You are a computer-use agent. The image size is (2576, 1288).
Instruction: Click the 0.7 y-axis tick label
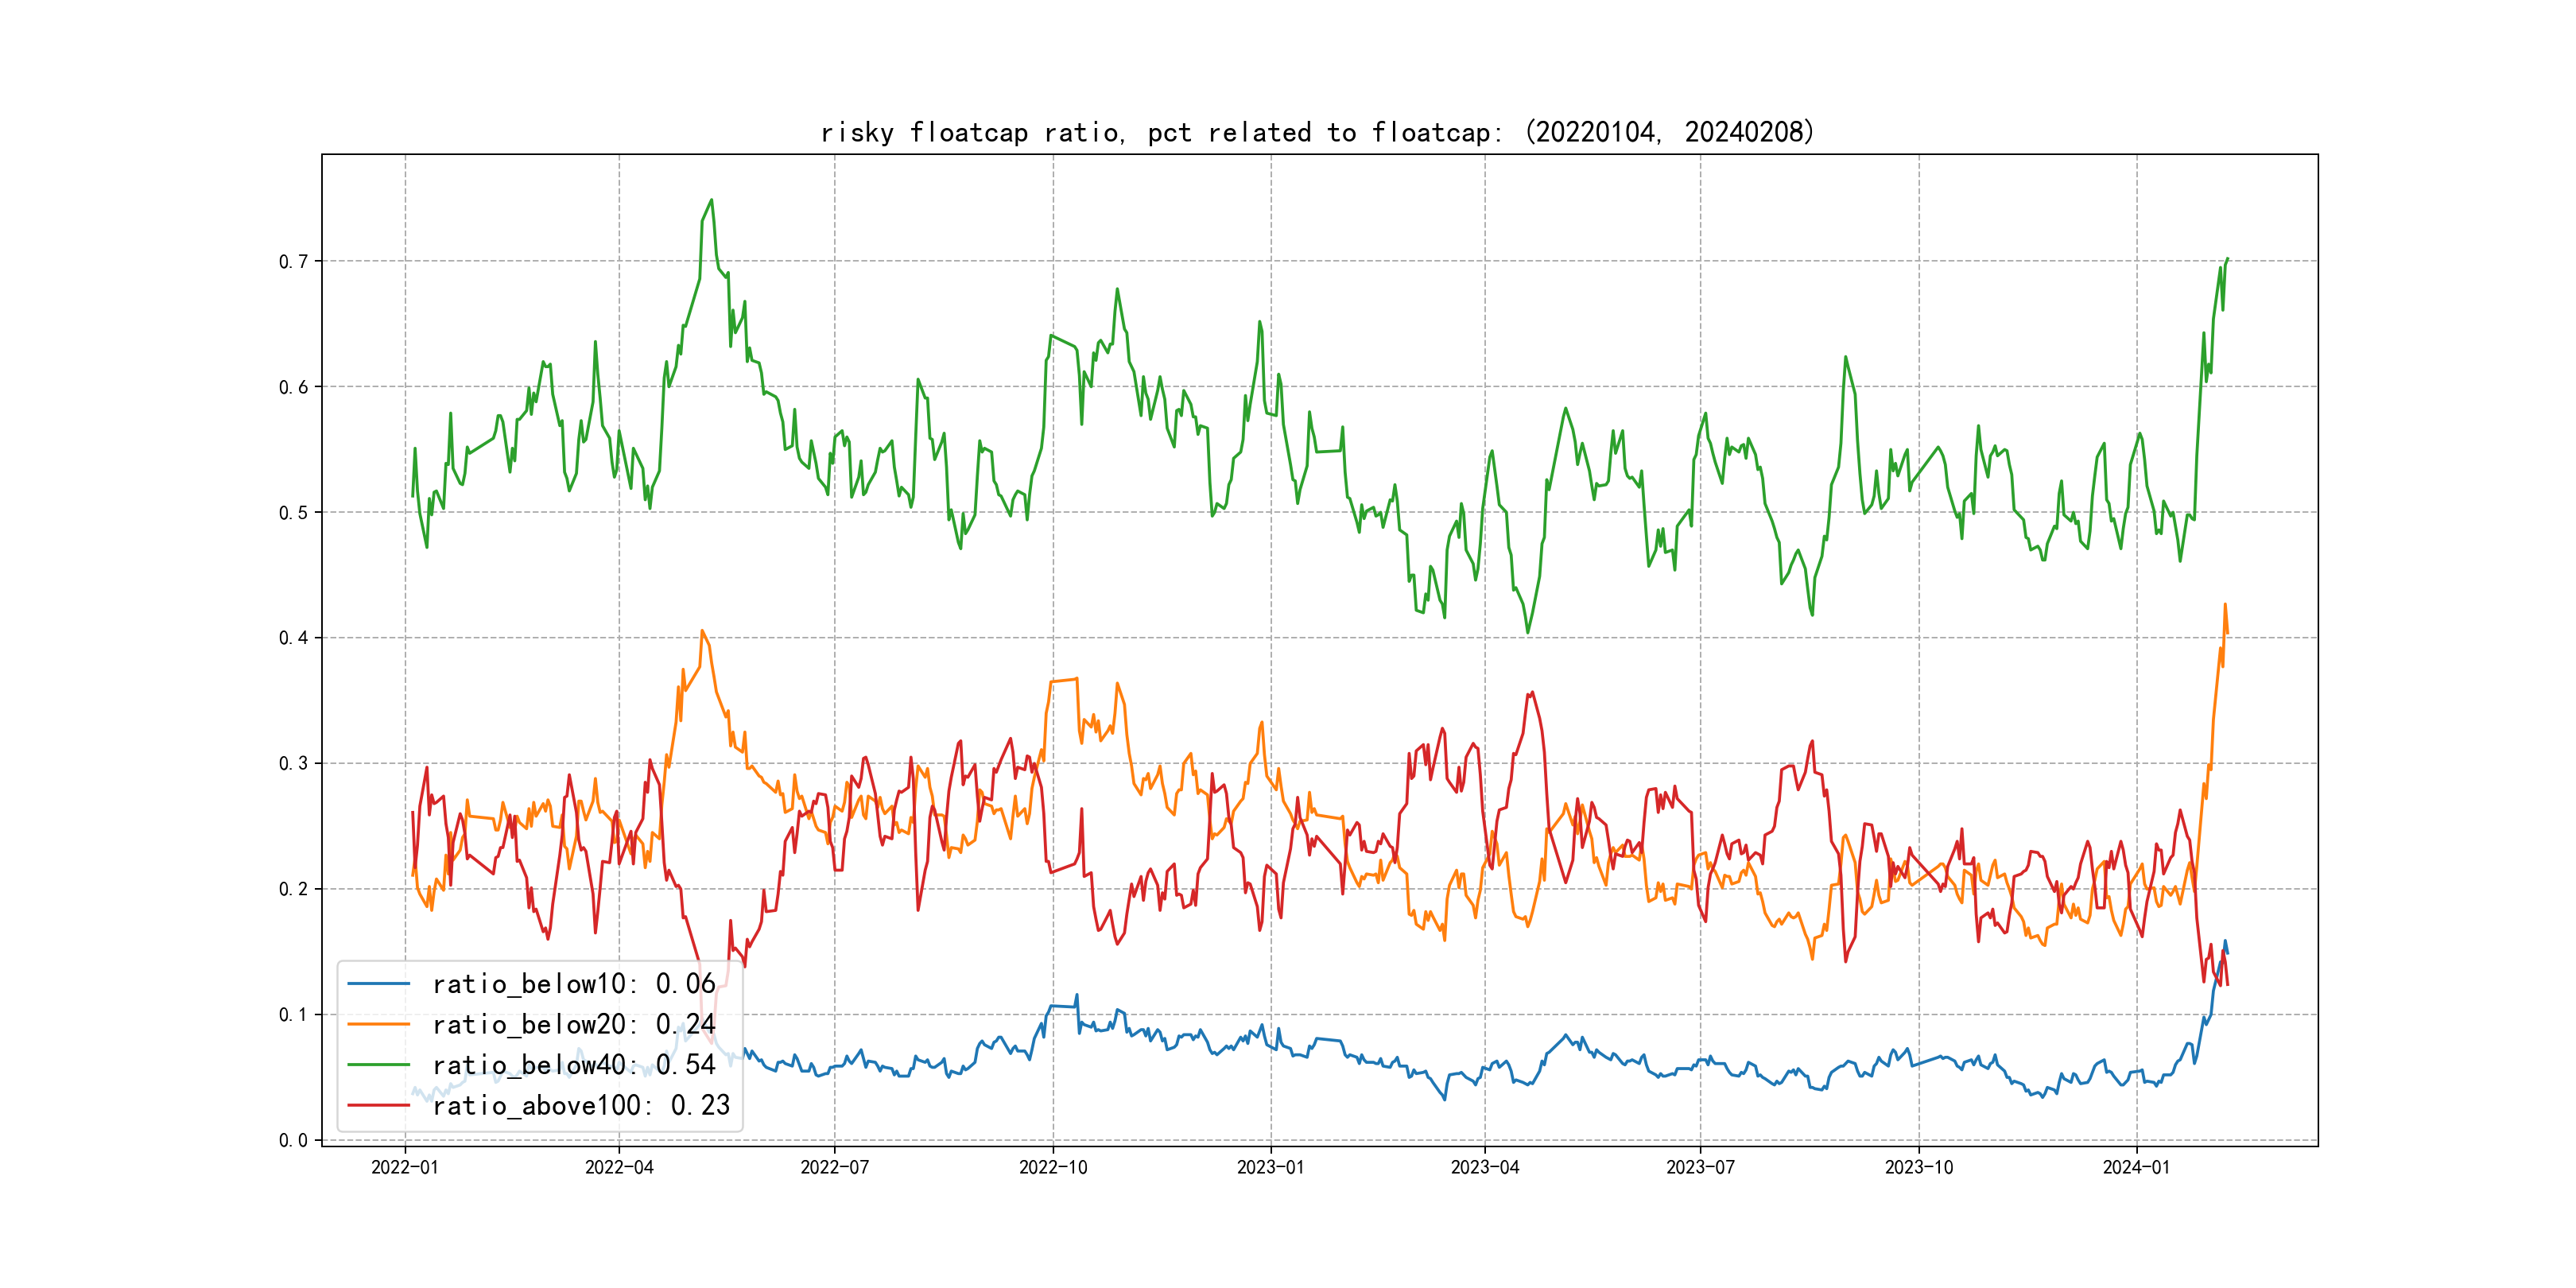click(x=293, y=262)
